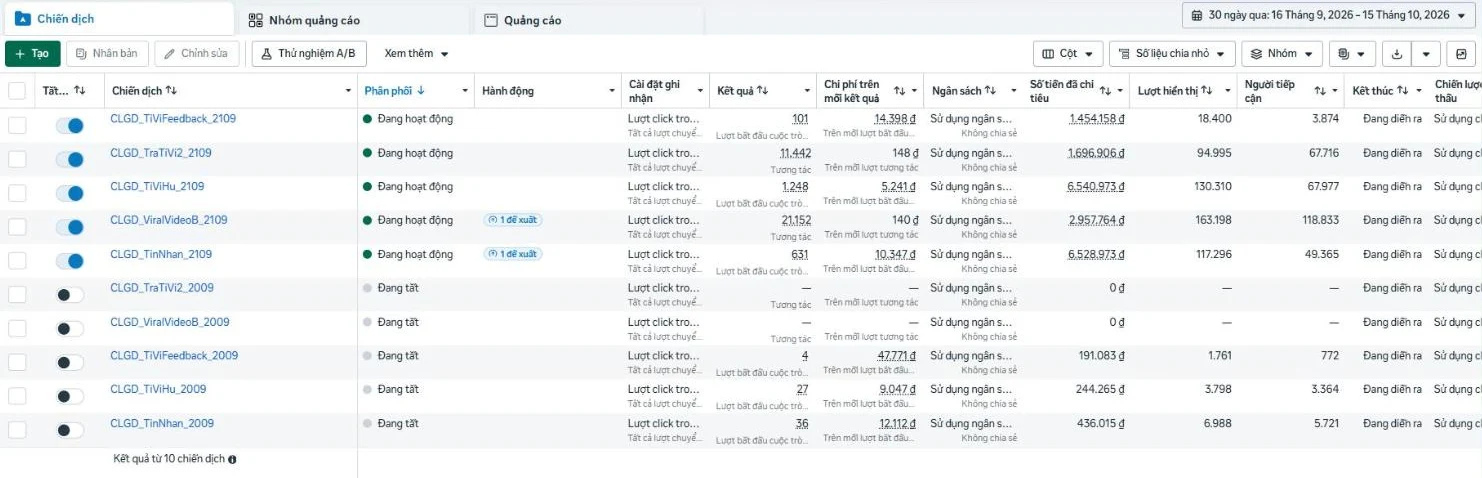Open the Nhóm grouping dropdown
This screenshot has height=478, width=1482.
(x=1282, y=53)
